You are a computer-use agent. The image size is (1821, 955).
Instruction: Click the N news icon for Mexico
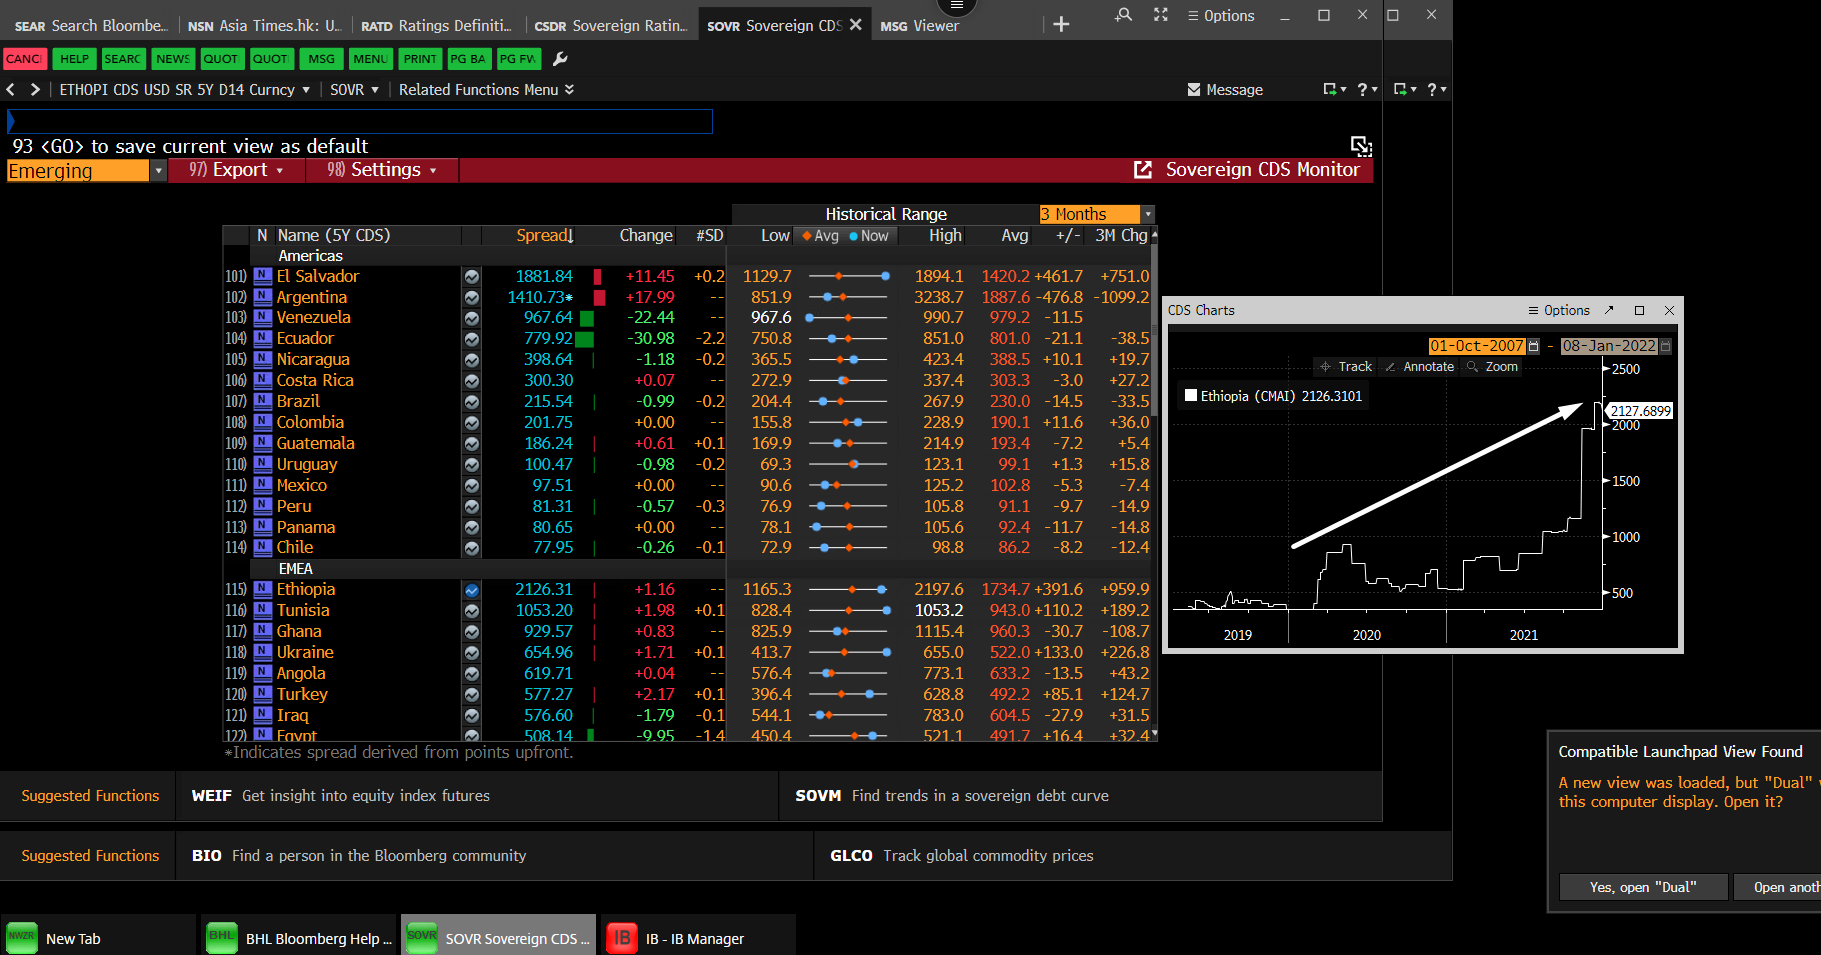263,485
